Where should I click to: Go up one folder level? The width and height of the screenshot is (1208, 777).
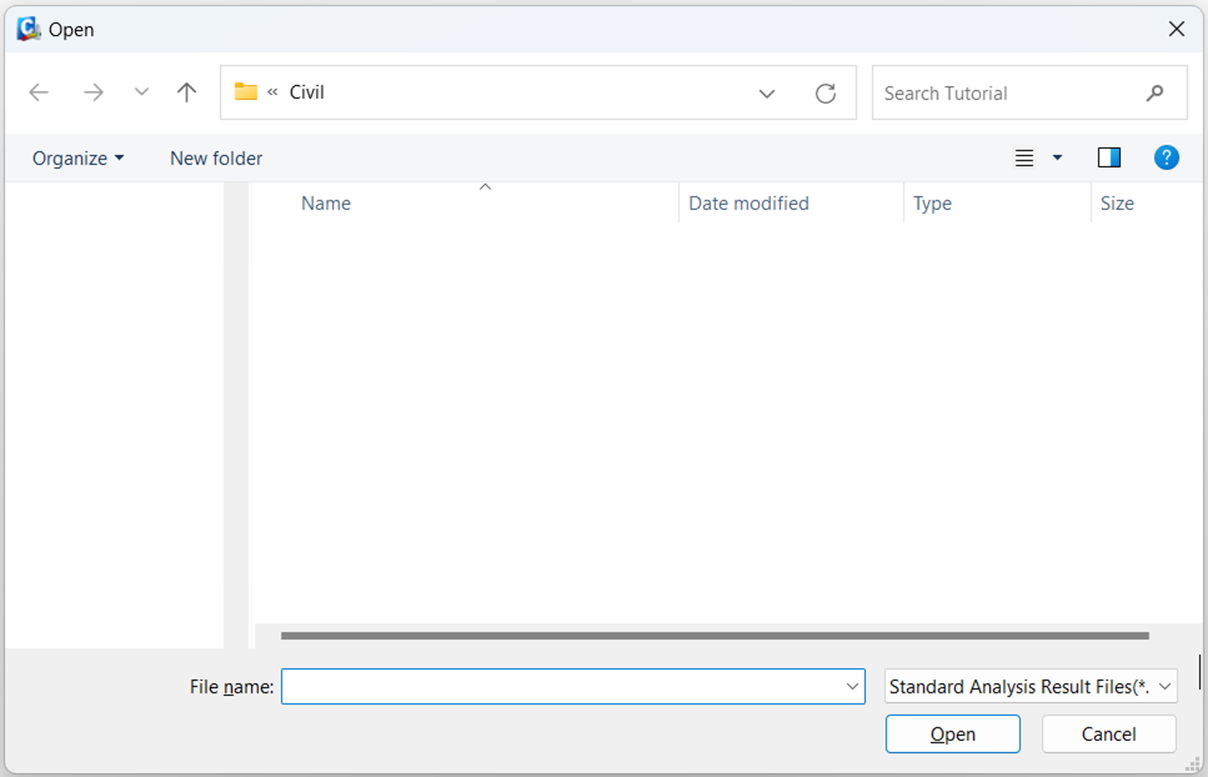186,92
